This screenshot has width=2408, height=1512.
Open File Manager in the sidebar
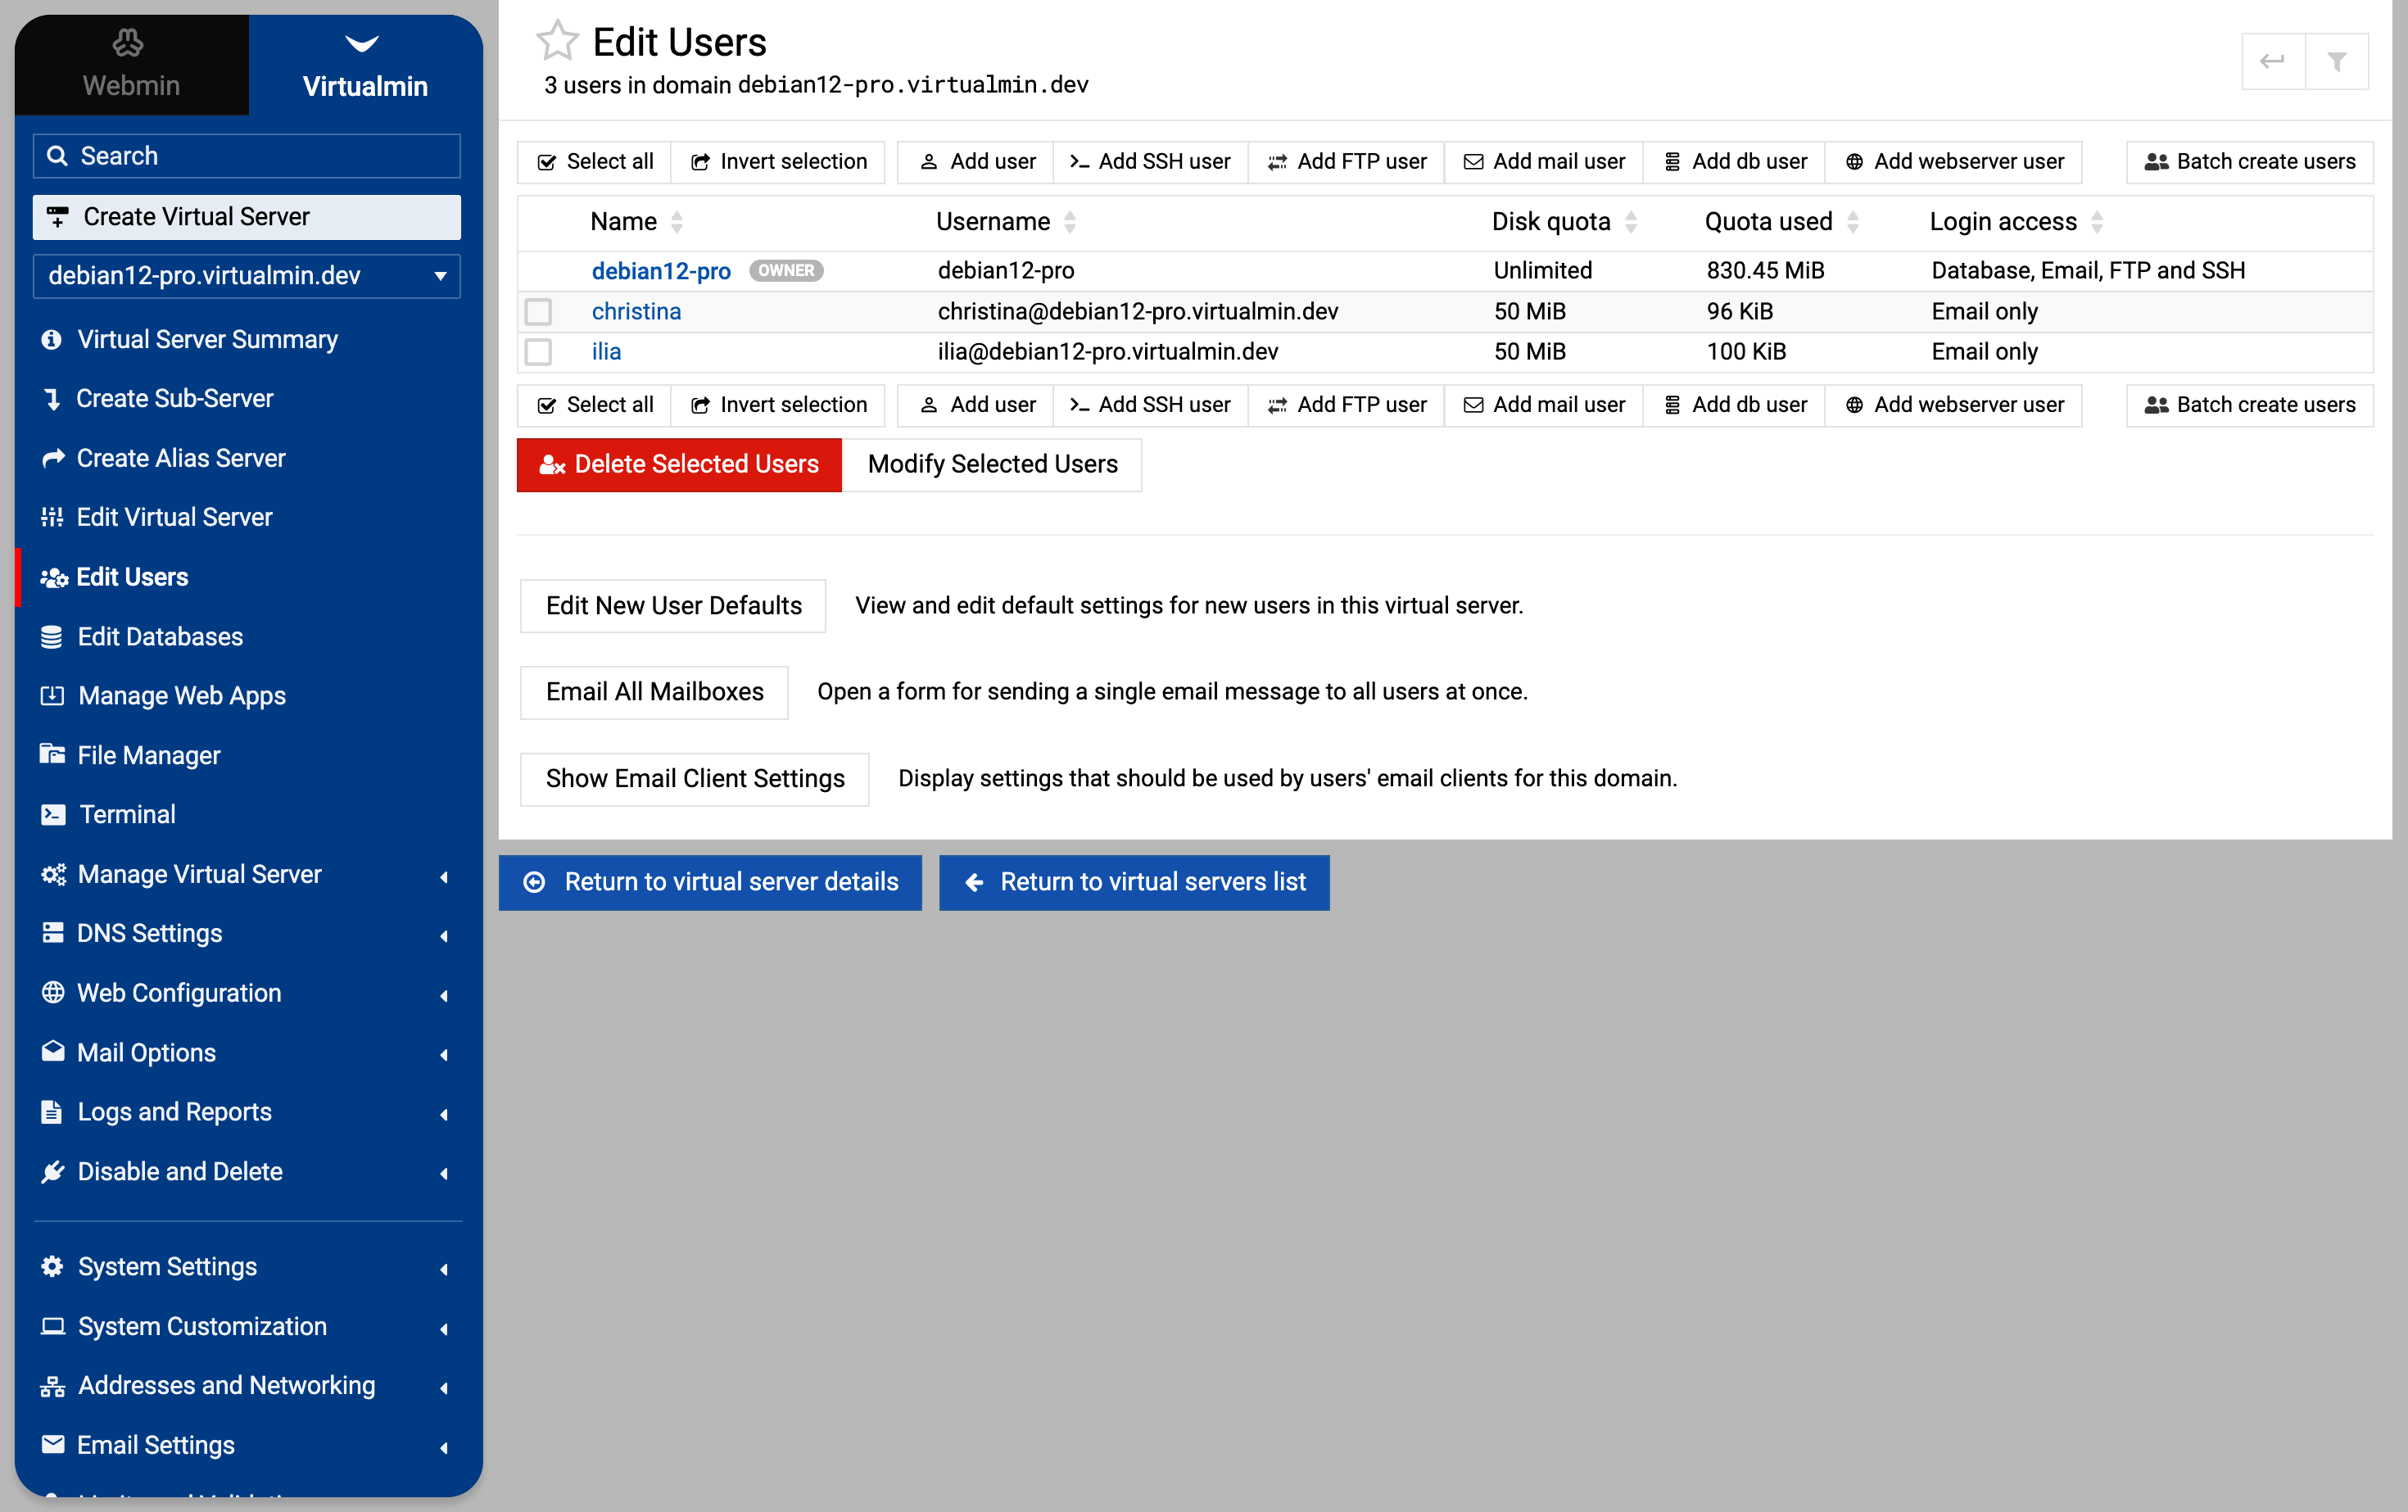[148, 755]
